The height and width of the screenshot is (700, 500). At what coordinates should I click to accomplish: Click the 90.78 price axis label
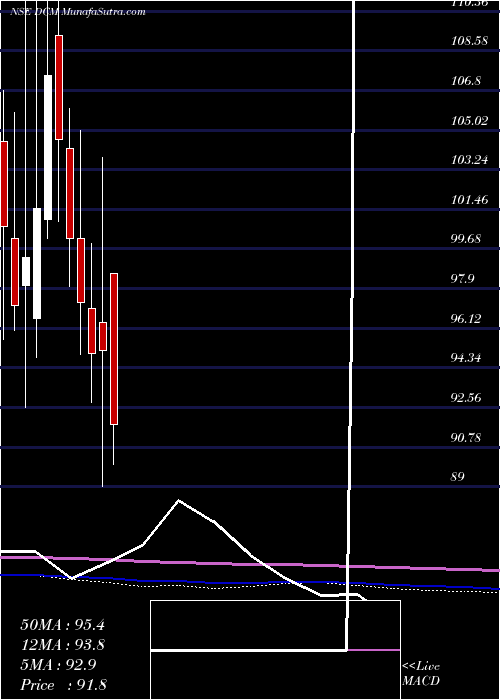pyautogui.click(x=466, y=437)
